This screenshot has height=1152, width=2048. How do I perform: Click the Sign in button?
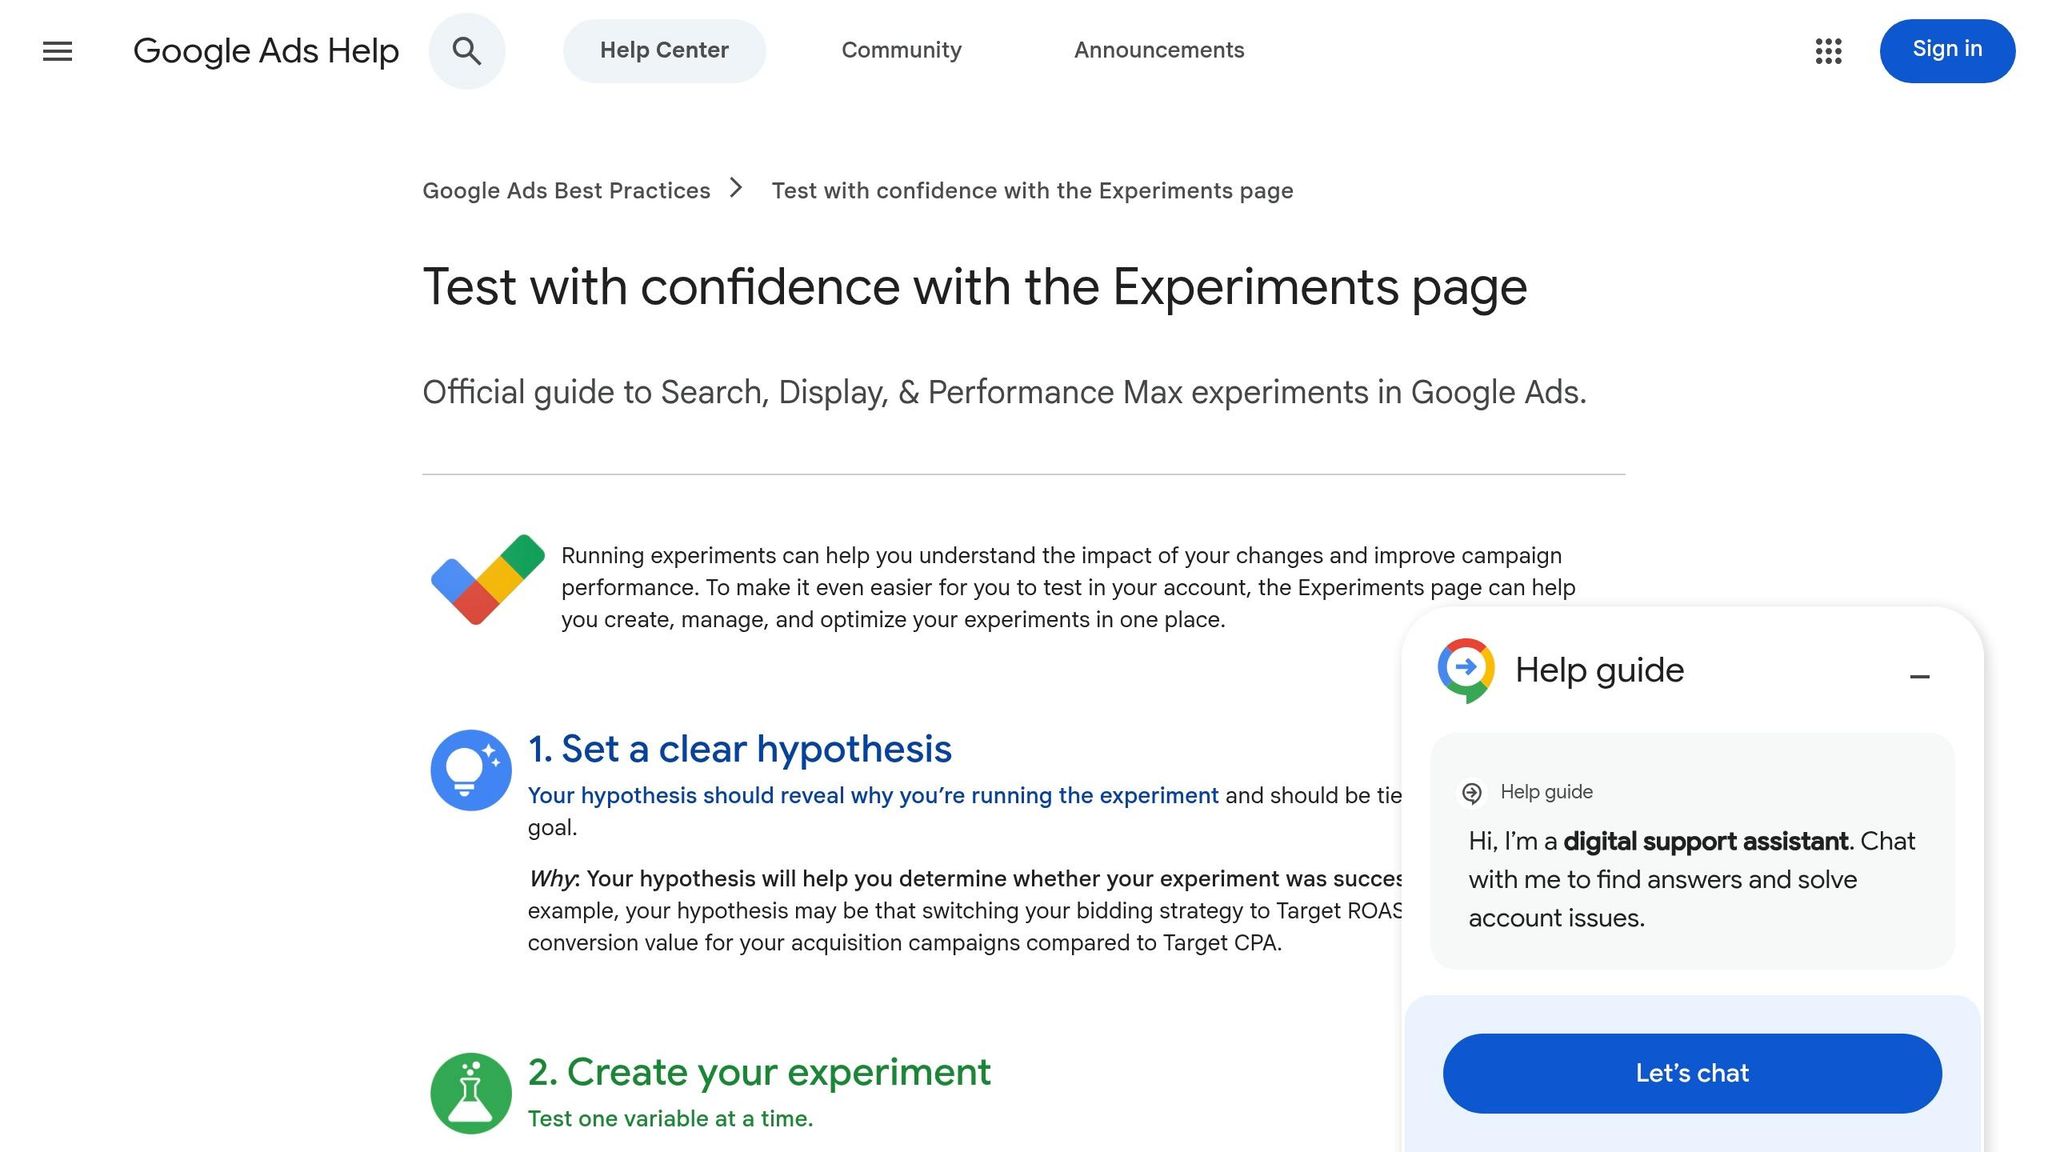(1946, 49)
